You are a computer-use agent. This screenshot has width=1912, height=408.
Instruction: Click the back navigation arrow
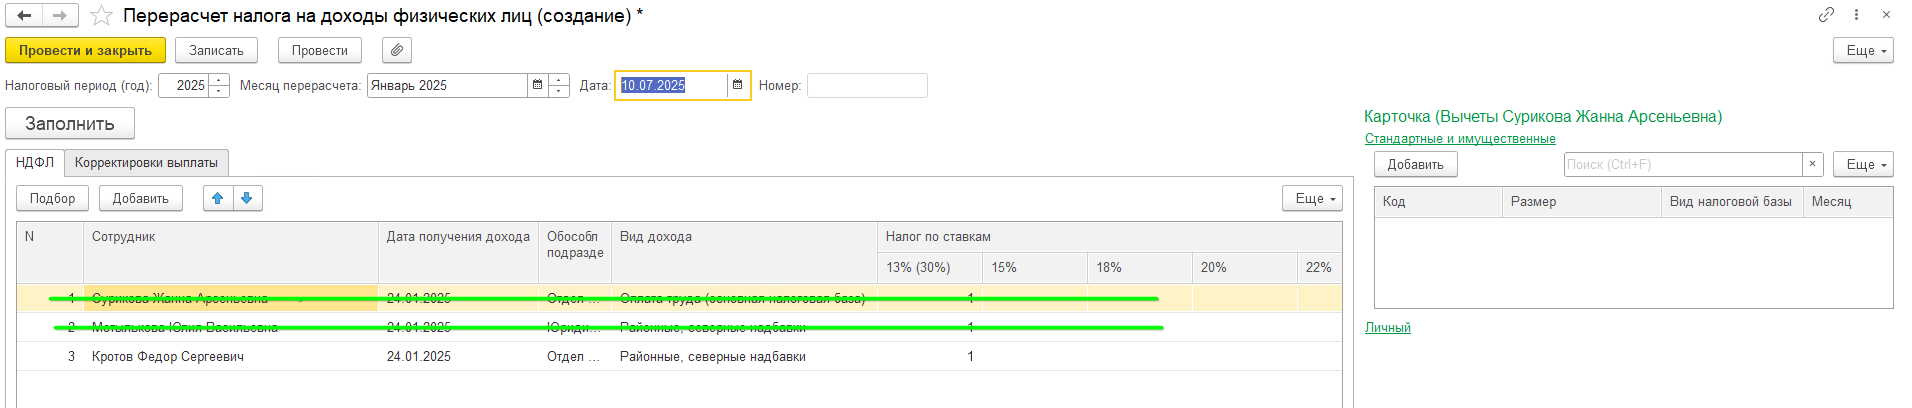(x=24, y=15)
